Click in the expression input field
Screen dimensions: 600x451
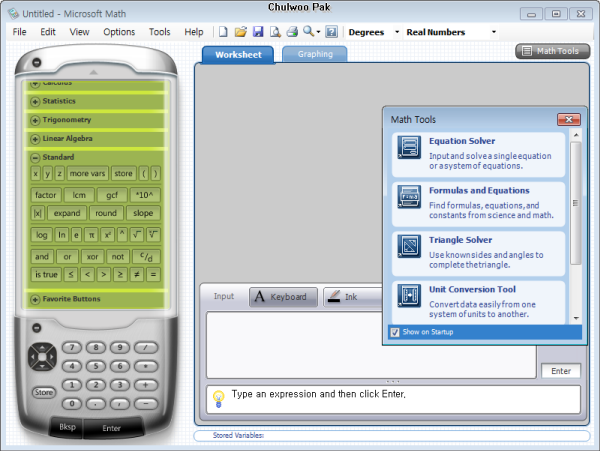pyautogui.click(x=371, y=345)
